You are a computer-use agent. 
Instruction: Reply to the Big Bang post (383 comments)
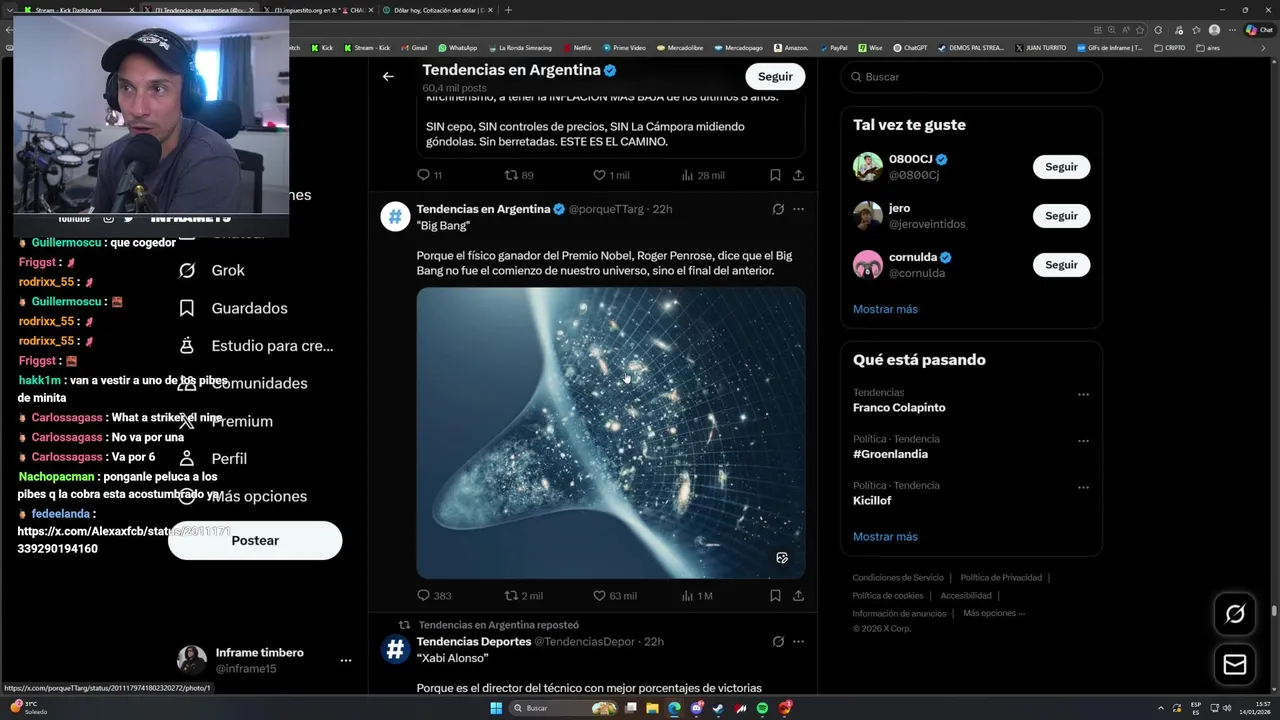point(434,595)
